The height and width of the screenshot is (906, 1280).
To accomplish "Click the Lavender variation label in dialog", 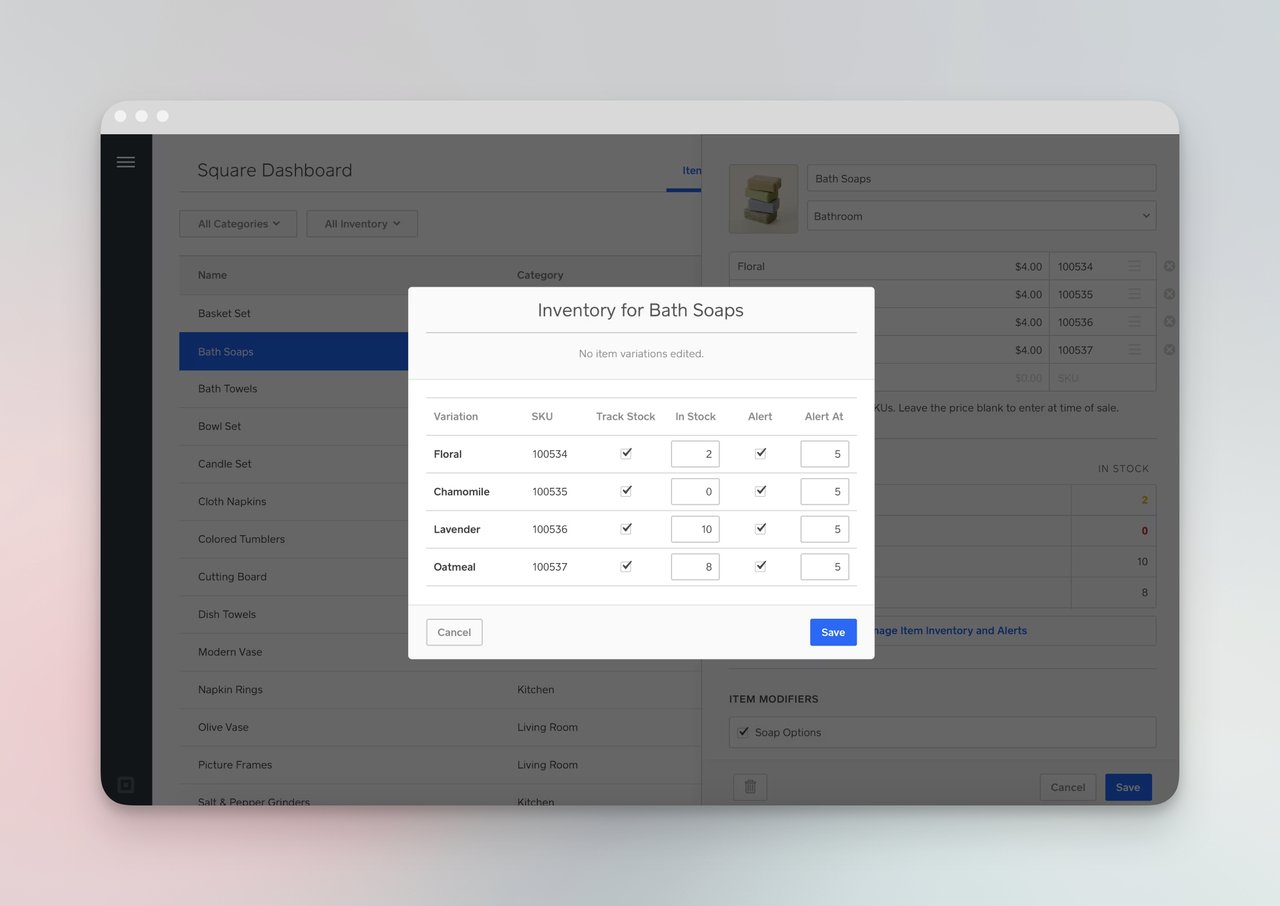I will click(457, 529).
